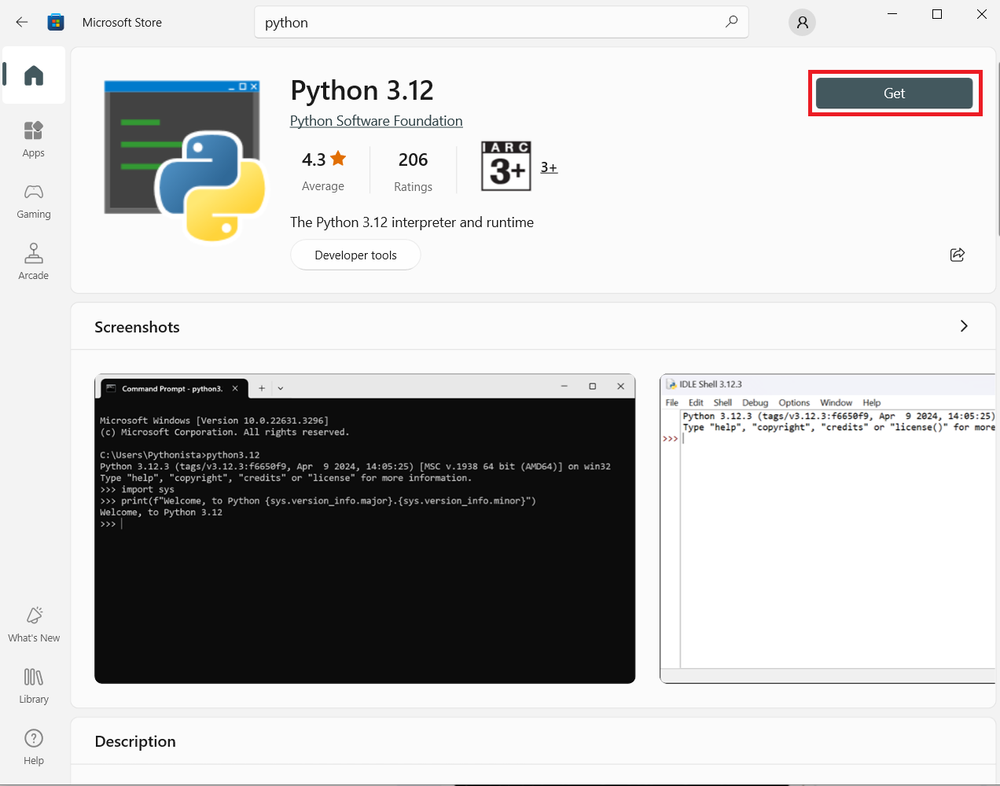Click the Microsoft Store logo

56,21
